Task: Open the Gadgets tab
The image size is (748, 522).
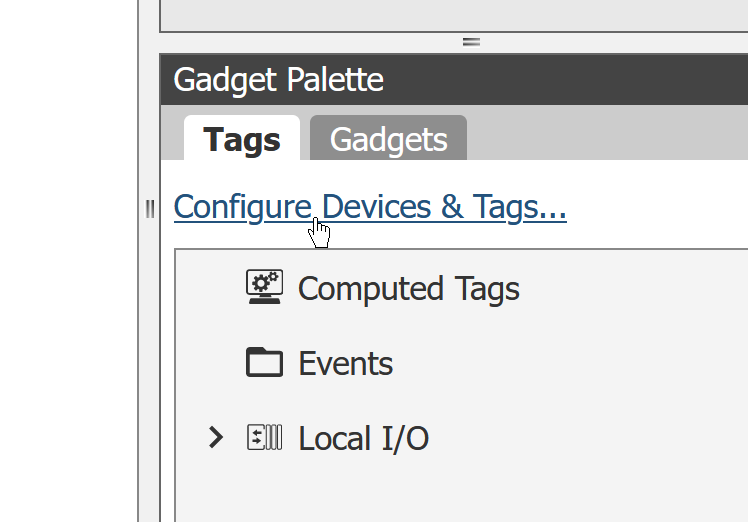Action: [388, 138]
